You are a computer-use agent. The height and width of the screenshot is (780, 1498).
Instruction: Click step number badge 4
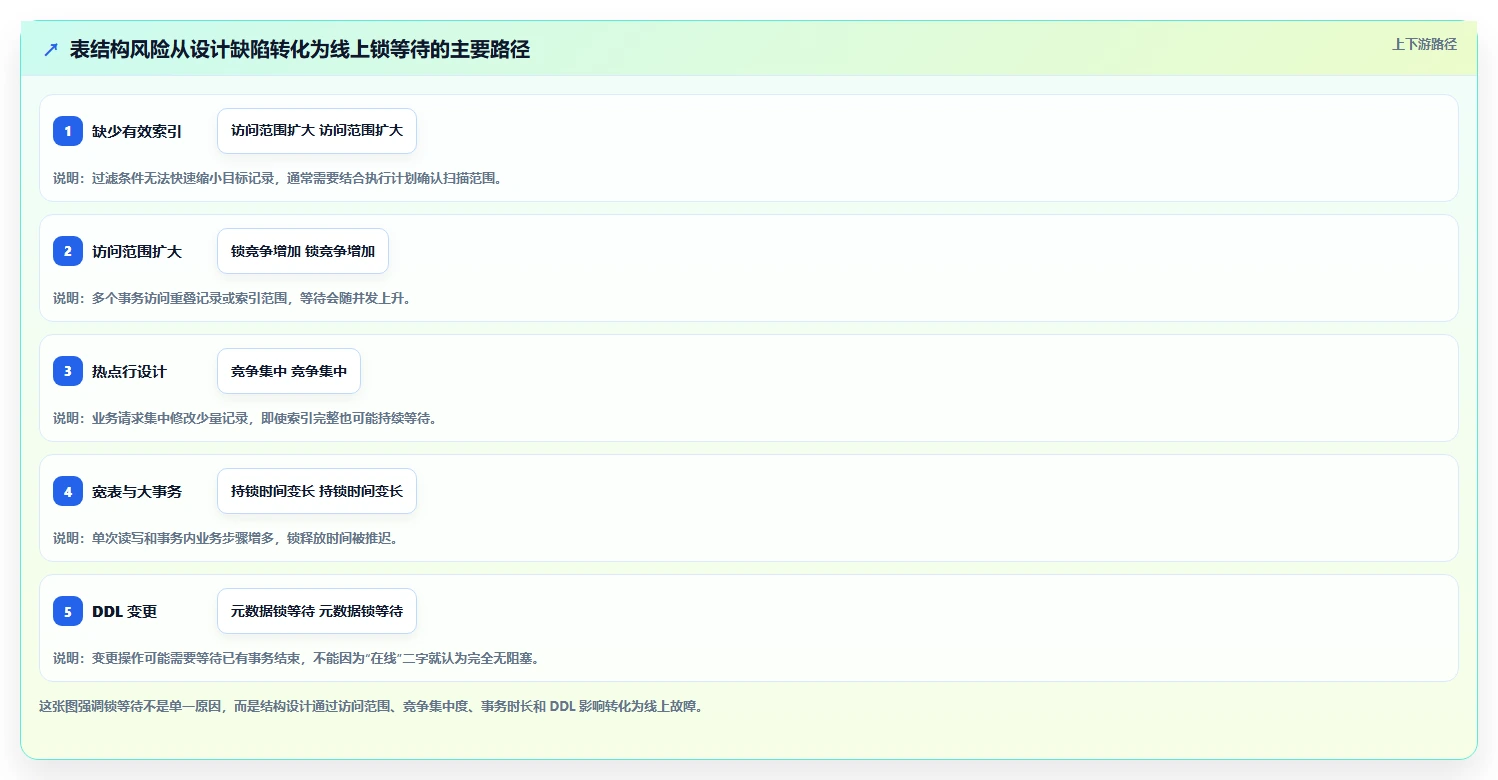tap(68, 491)
